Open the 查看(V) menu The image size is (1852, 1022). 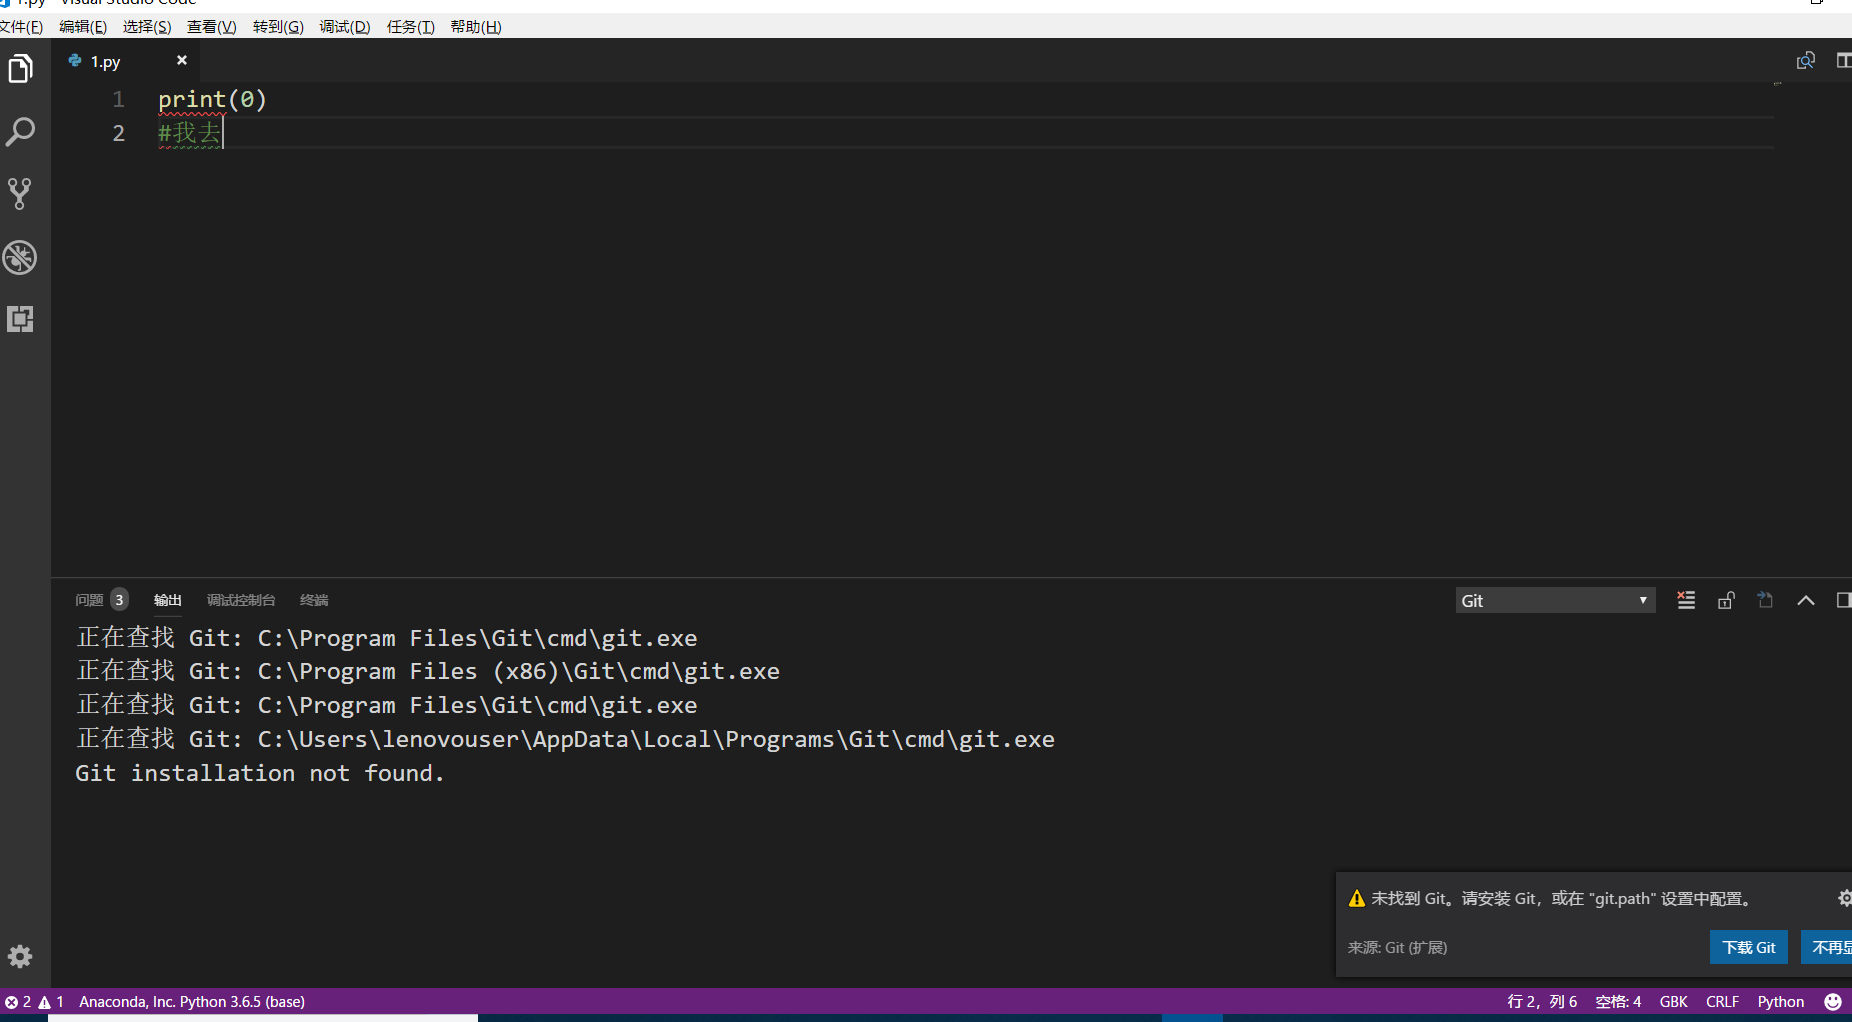point(212,27)
